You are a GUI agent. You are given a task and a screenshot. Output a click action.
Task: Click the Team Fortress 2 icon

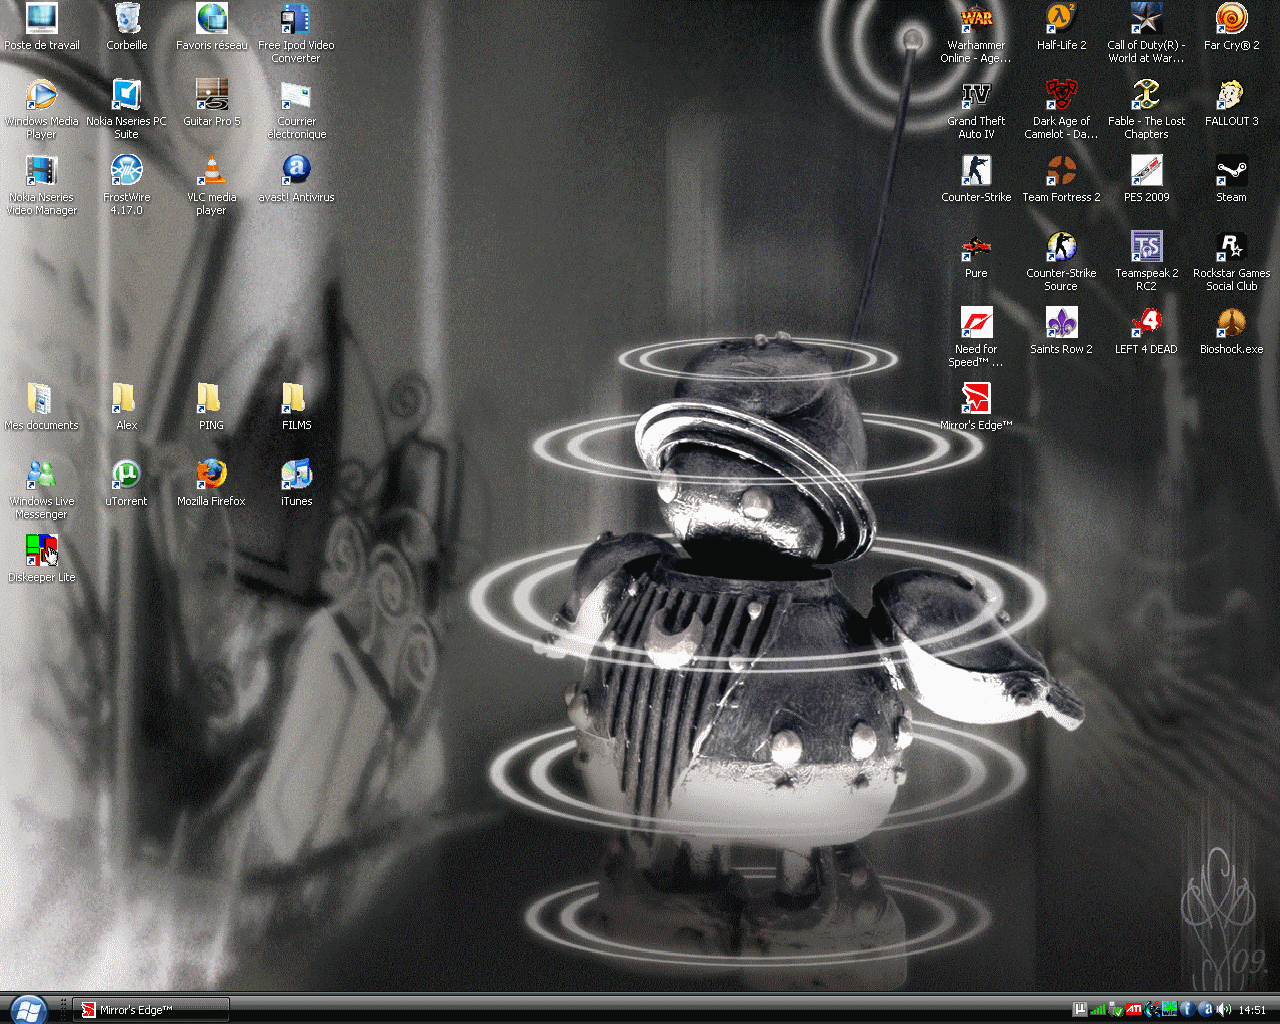[x=1061, y=172]
